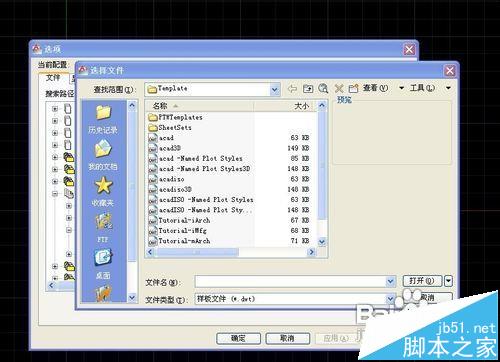Image resolution: width=500 pixels, height=362 pixels.
Task: Click the arrow beside the 打开 button
Action: tap(449, 281)
